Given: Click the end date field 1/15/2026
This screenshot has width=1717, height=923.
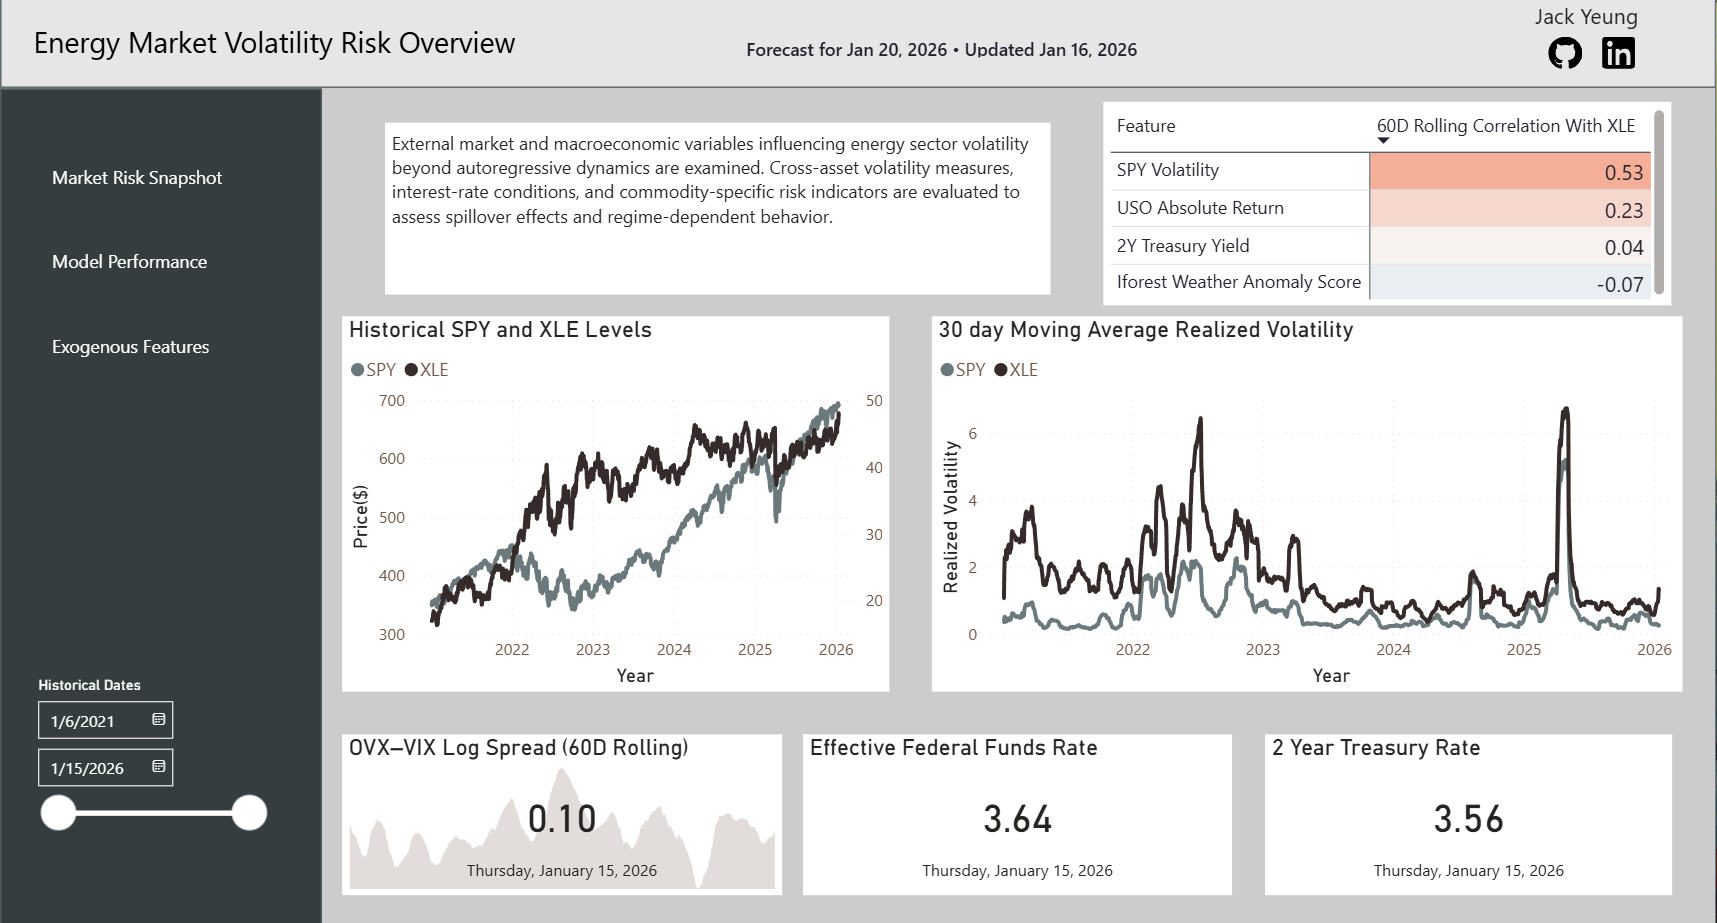Looking at the screenshot, I should tap(105, 767).
